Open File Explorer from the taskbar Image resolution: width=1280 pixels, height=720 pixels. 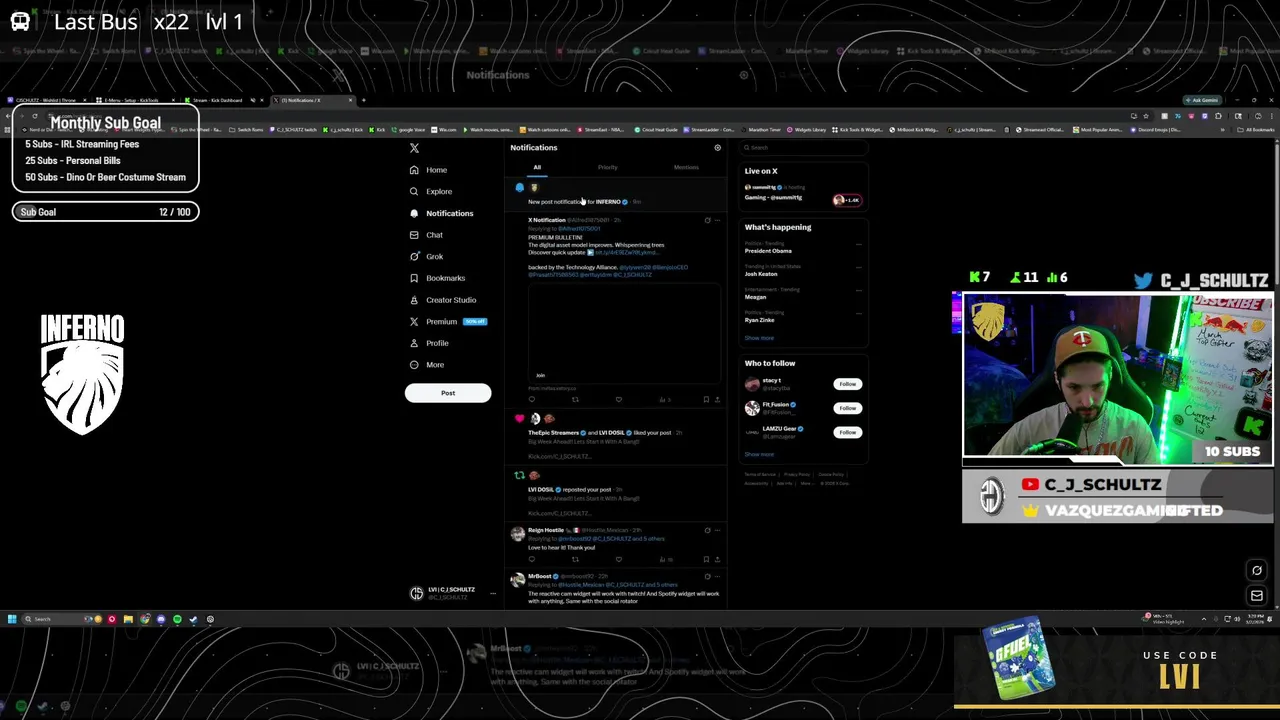pos(128,619)
